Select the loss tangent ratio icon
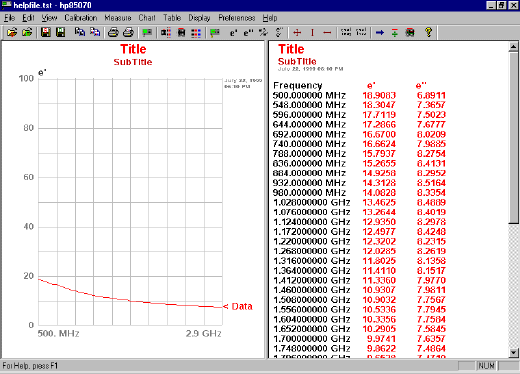The width and height of the screenshot is (520, 374). 264,32
